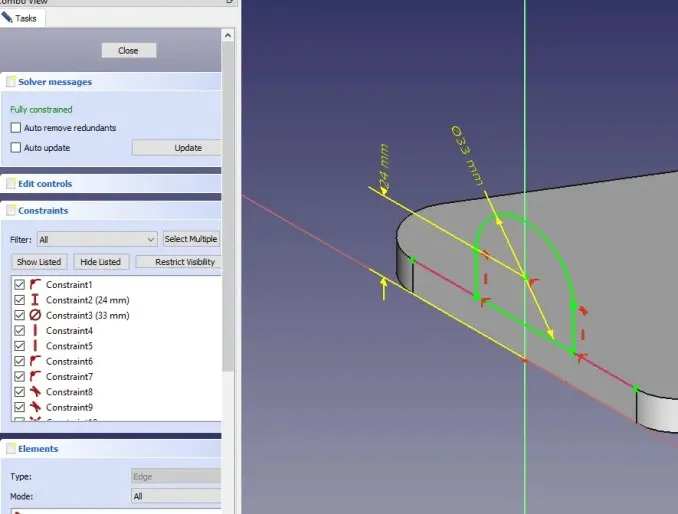This screenshot has height=514, width=678.
Task: Click the green bottom line of the sketch
Action: 525,325
